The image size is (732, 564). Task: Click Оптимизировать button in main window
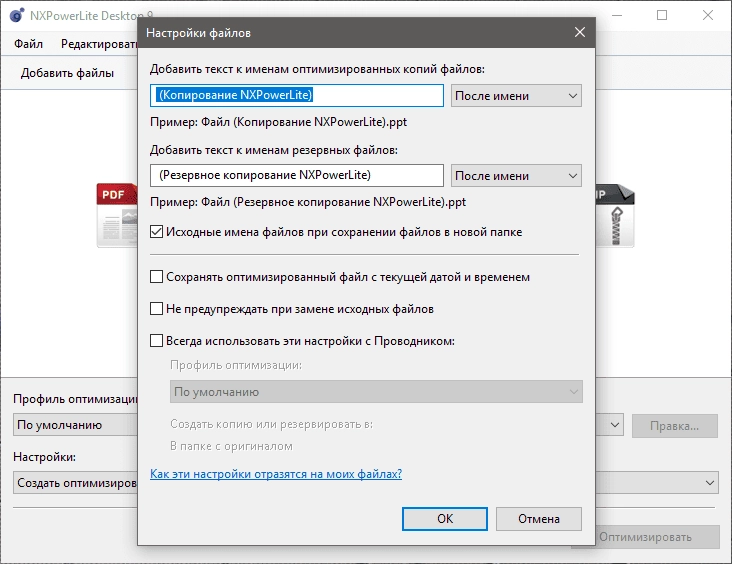[645, 537]
